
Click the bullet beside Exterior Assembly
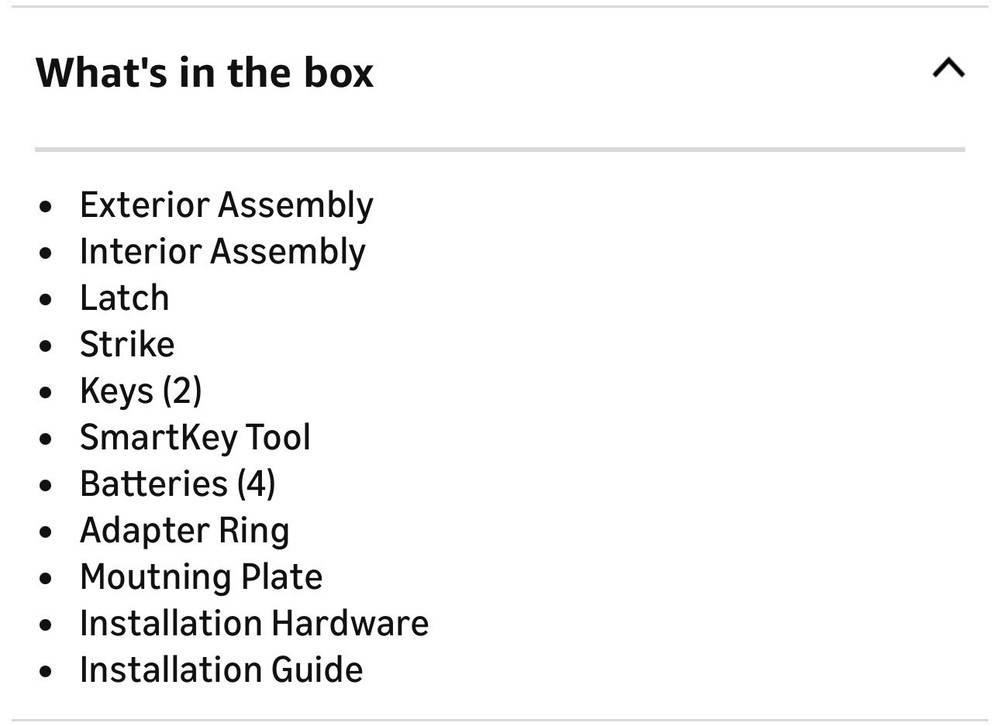click(46, 207)
